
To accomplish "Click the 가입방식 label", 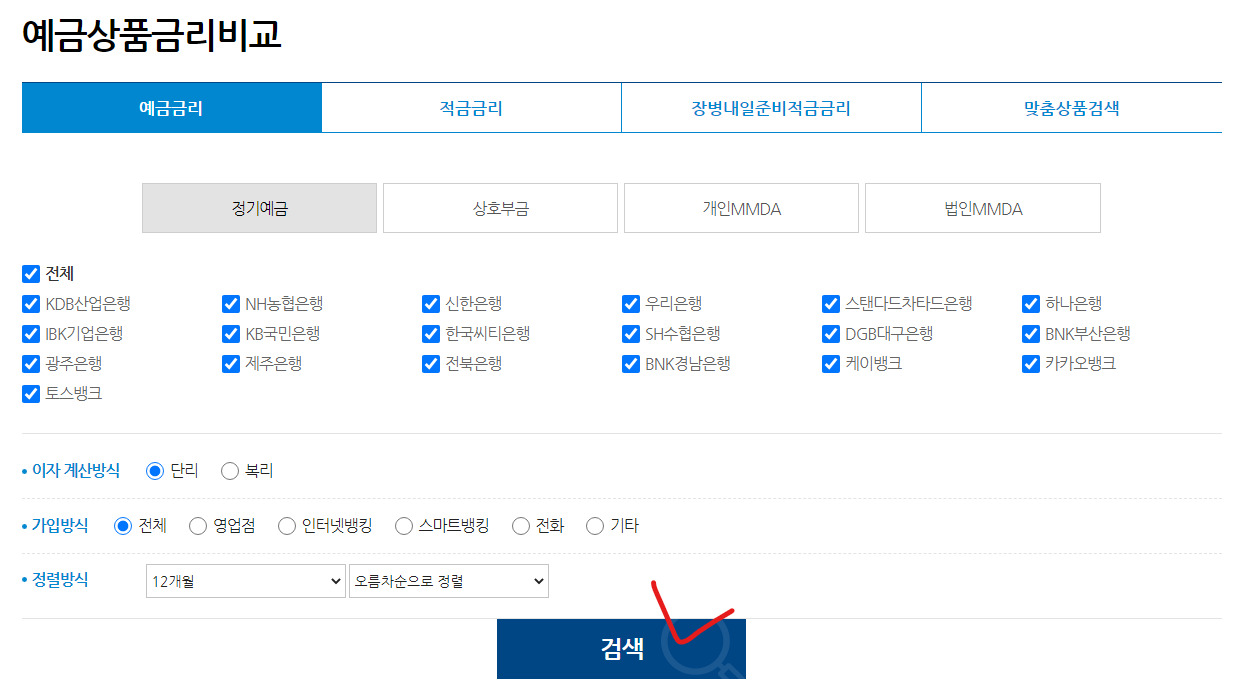I will [x=60, y=525].
